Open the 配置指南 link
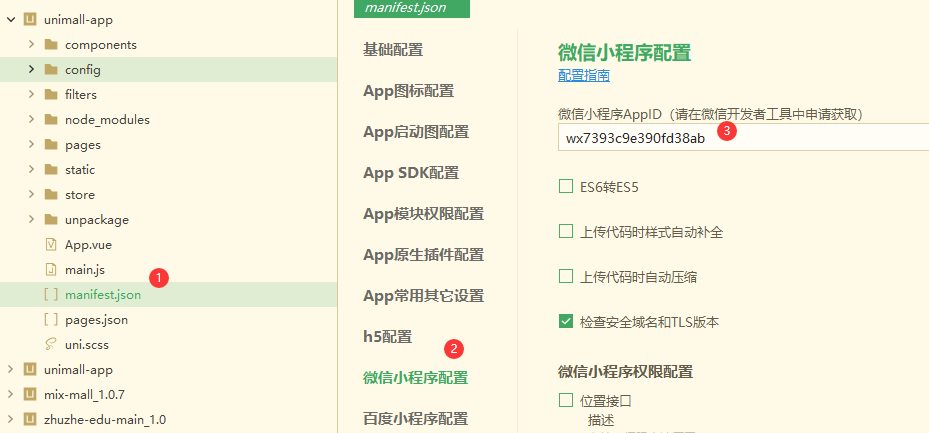Image resolution: width=929 pixels, height=433 pixels. [584, 76]
